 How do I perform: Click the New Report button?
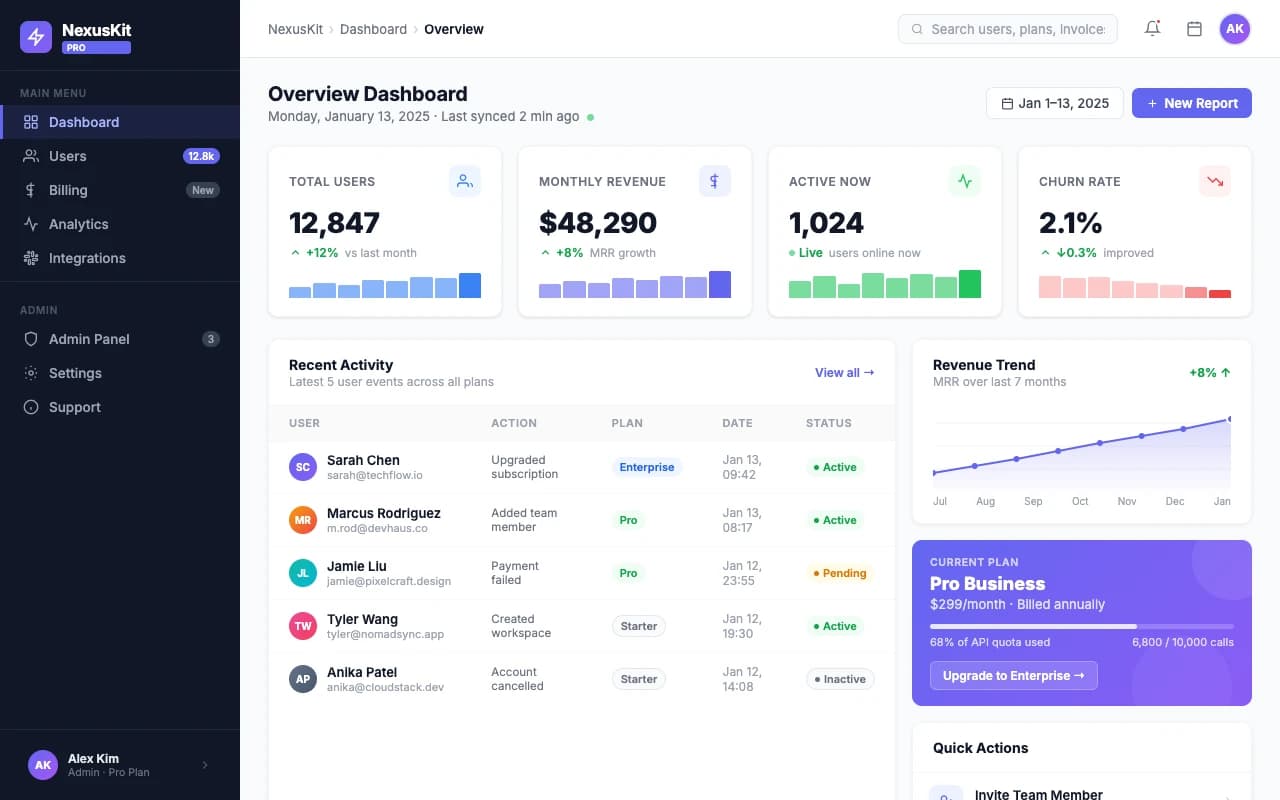tap(1191, 102)
